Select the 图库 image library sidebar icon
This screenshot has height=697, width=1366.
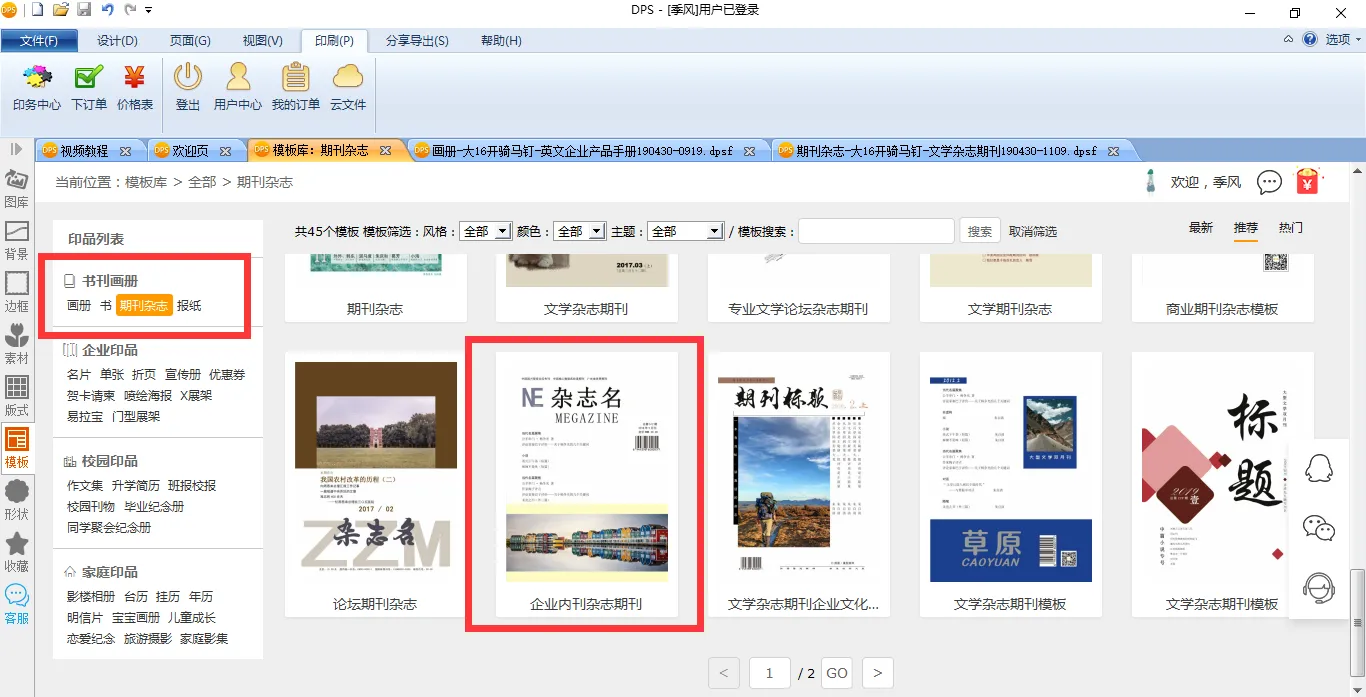click(x=17, y=188)
